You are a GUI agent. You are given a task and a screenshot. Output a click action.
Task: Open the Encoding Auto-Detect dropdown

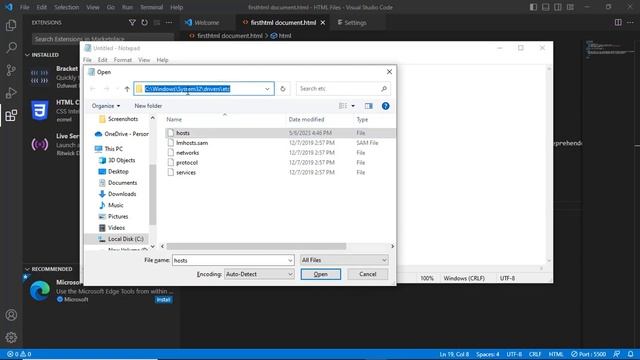259,274
